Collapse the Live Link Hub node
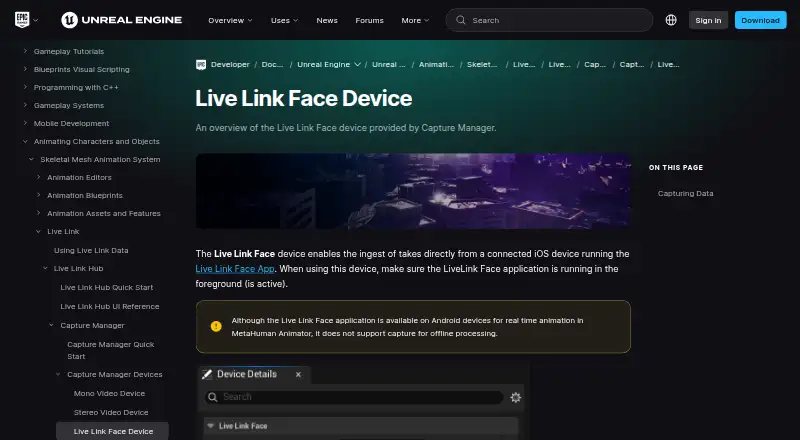 click(x=45, y=268)
